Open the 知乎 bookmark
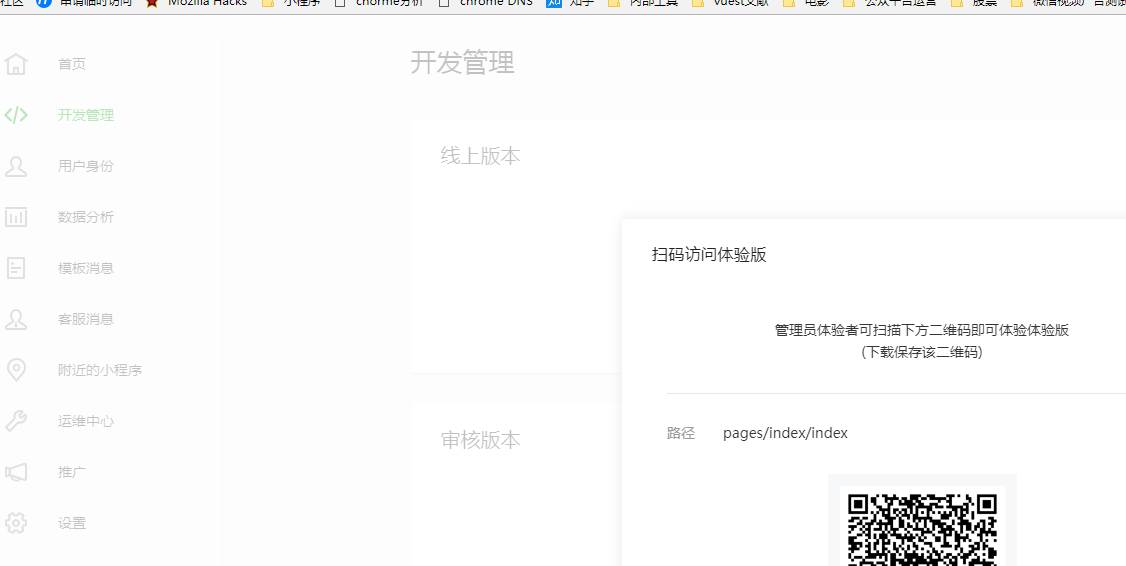This screenshot has width=1126, height=566. coord(580,3)
